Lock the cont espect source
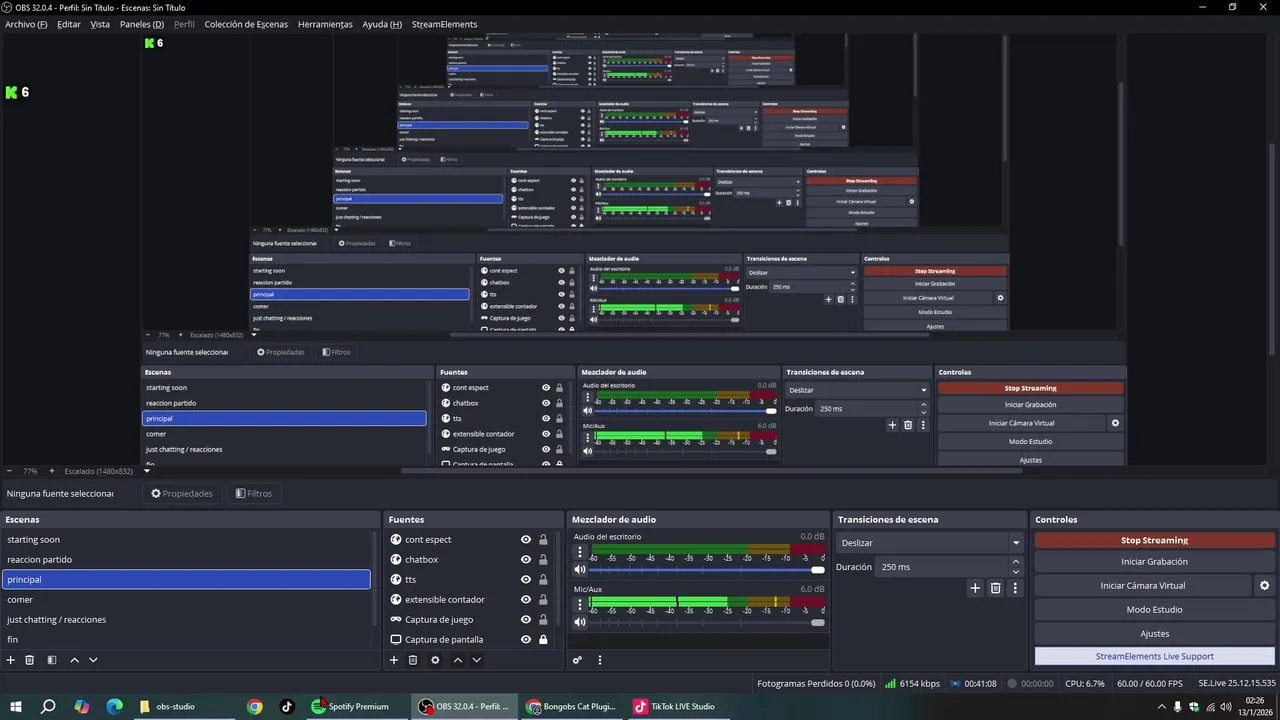 (x=543, y=540)
